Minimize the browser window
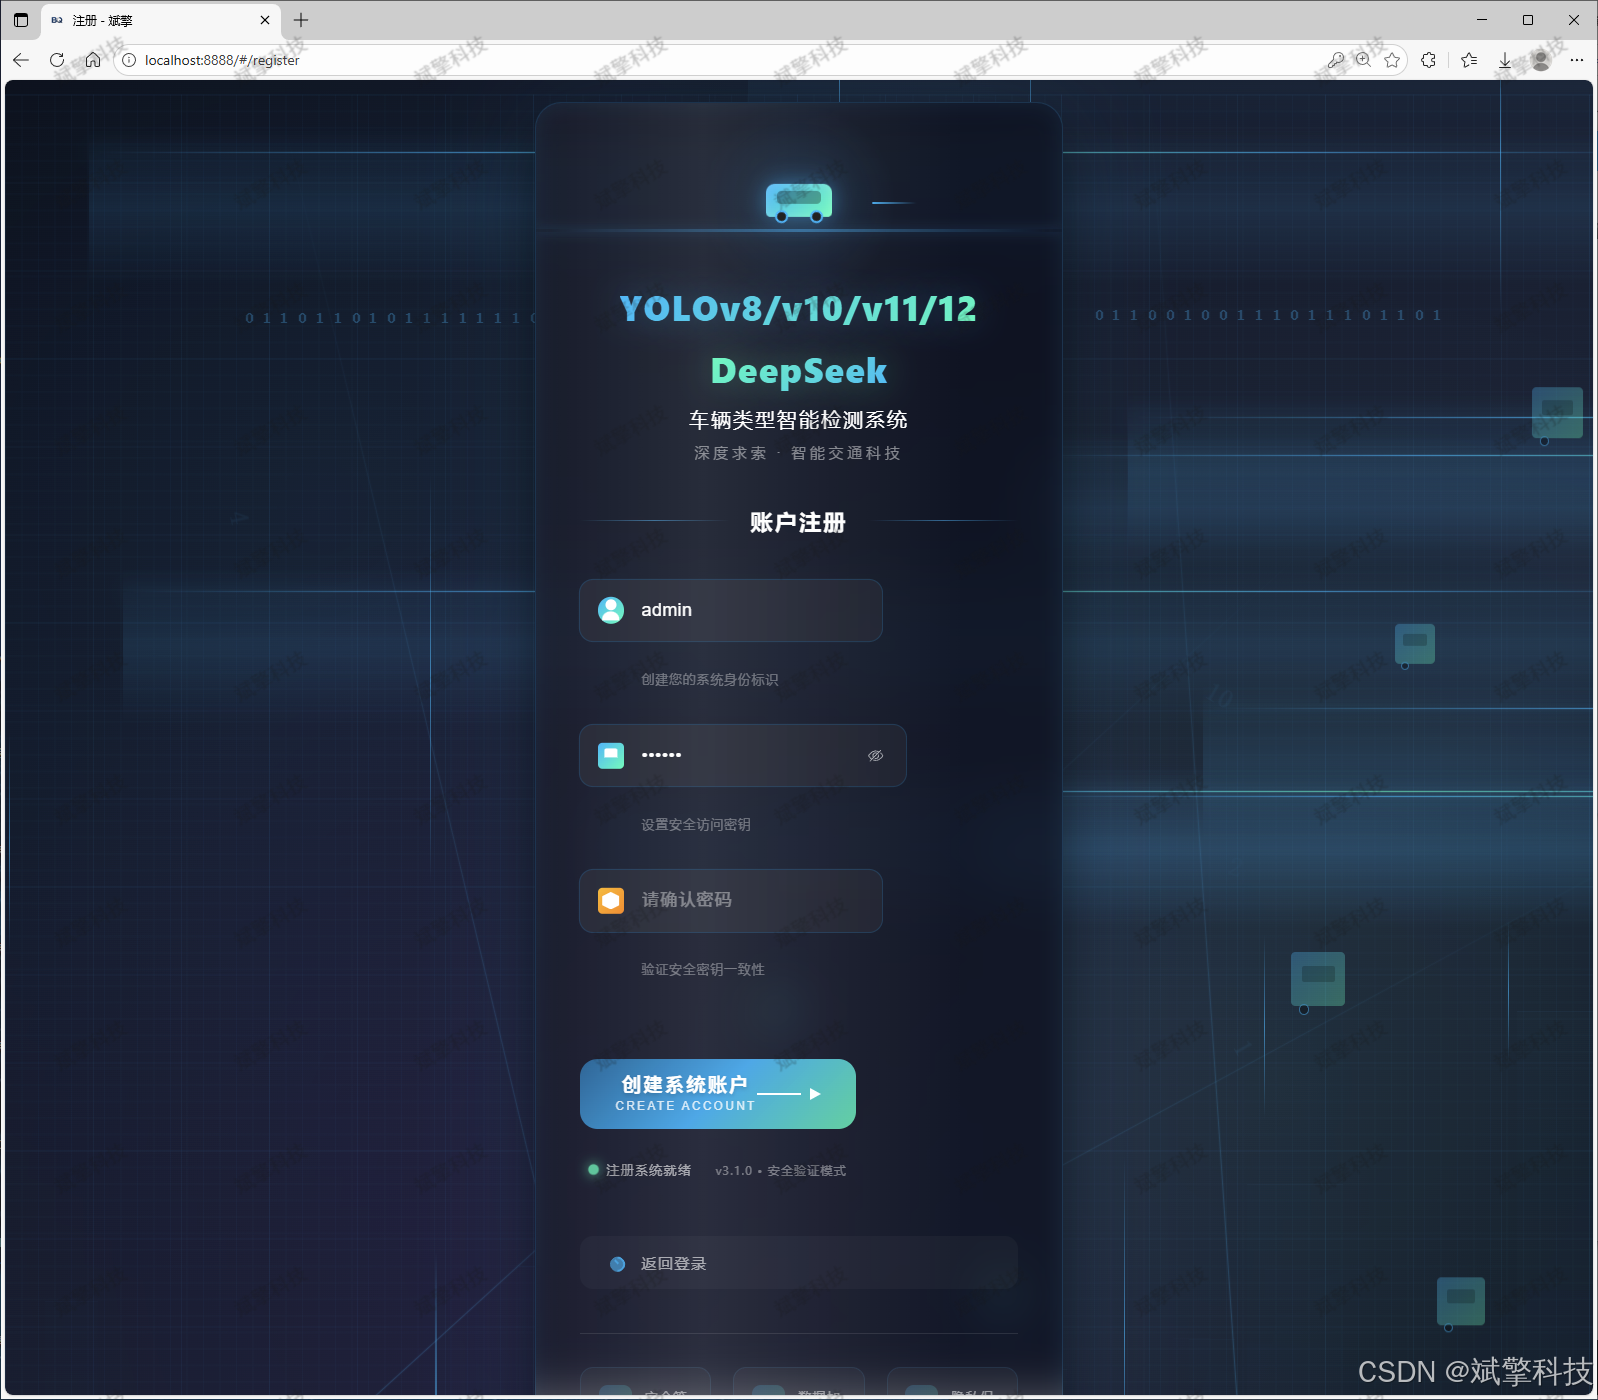Image resolution: width=1598 pixels, height=1400 pixels. pos(1482,20)
